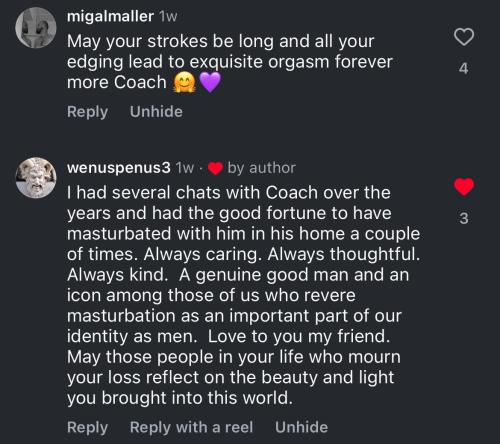Unlike wenuspenus3's comment using the red heart
The image size is (500, 444).
[464, 187]
